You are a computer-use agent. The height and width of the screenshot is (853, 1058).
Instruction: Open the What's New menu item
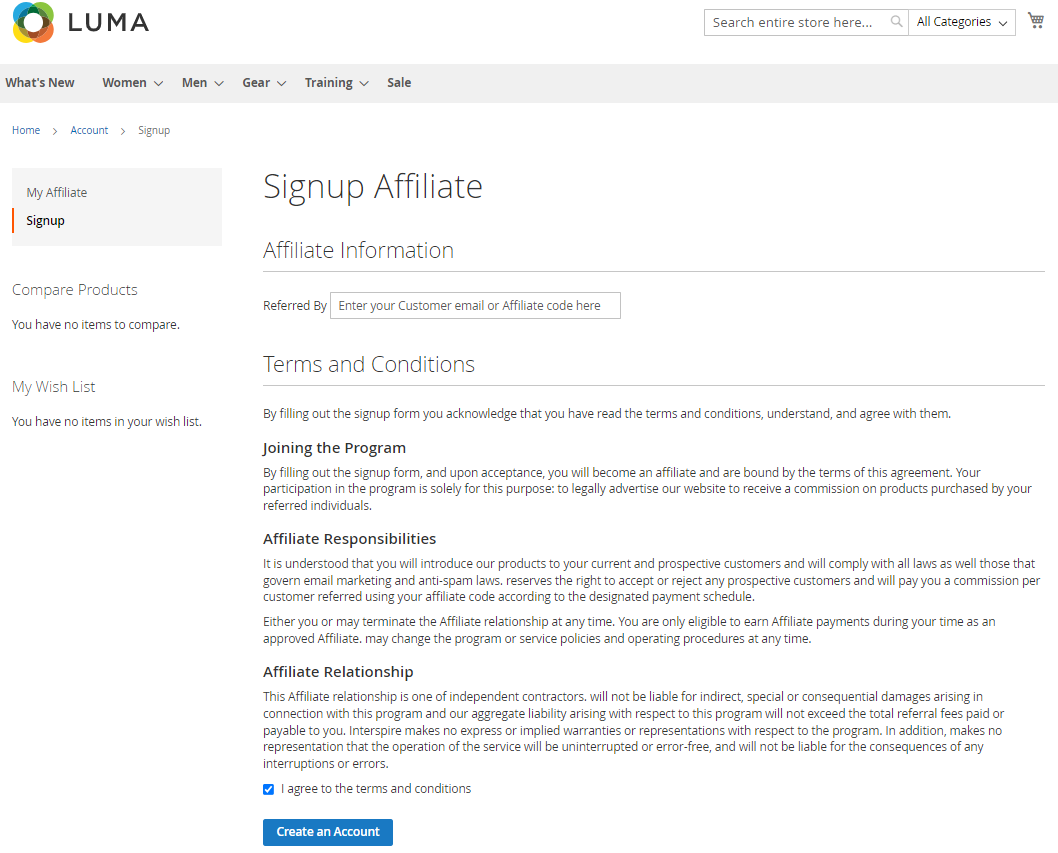tap(40, 83)
